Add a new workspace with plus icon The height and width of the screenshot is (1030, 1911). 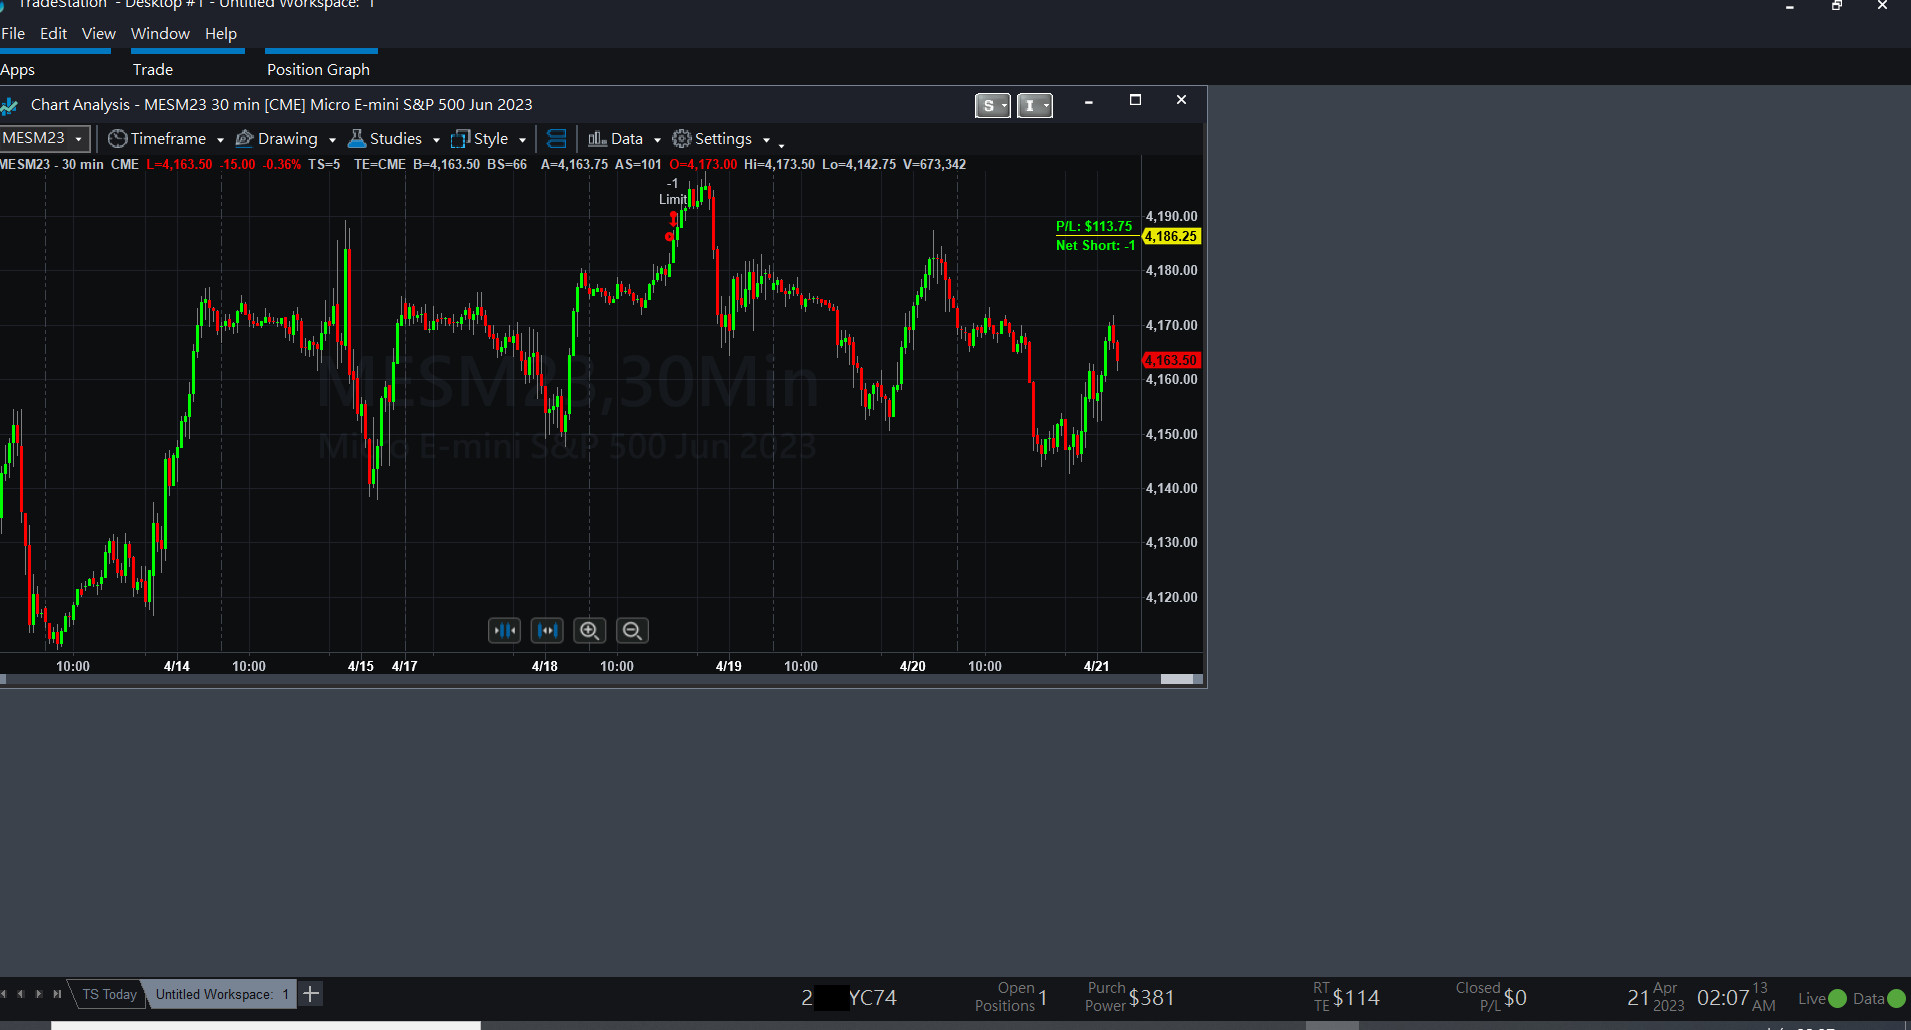311,994
